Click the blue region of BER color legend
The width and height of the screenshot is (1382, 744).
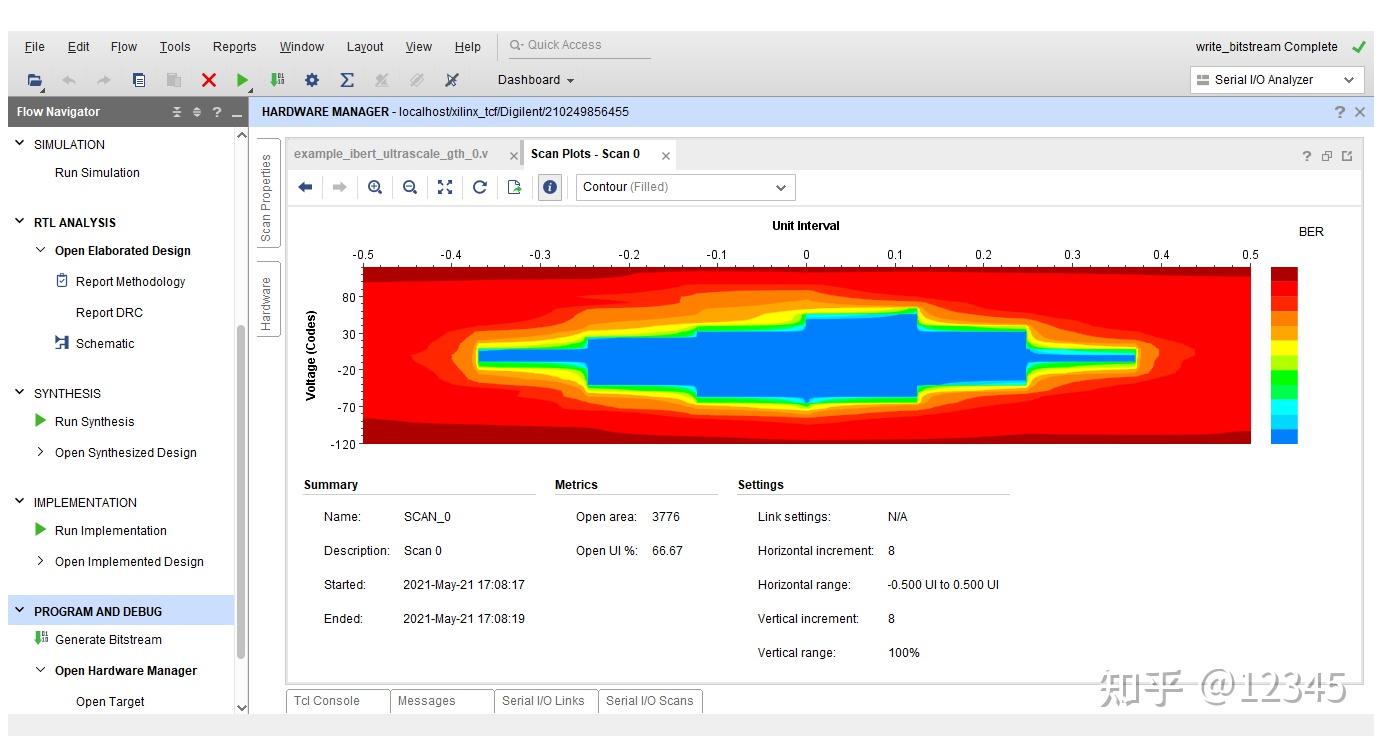(x=1284, y=436)
